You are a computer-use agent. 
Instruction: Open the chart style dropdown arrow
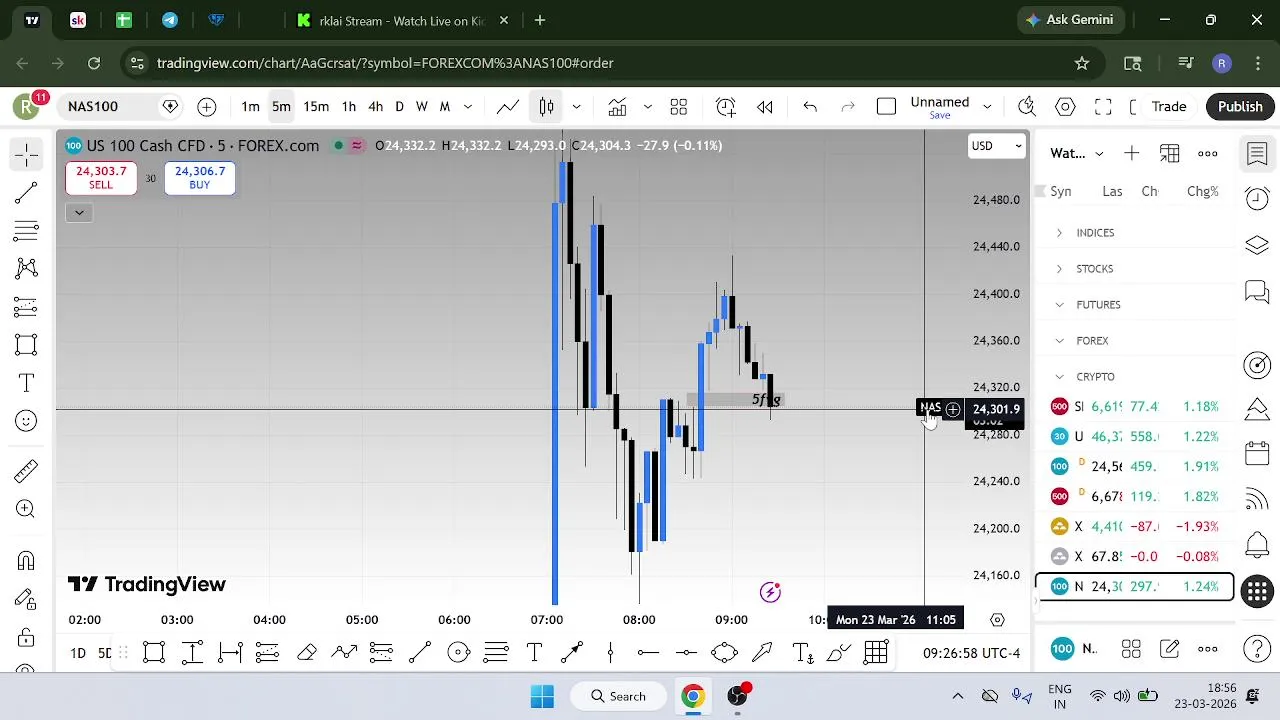click(x=576, y=107)
